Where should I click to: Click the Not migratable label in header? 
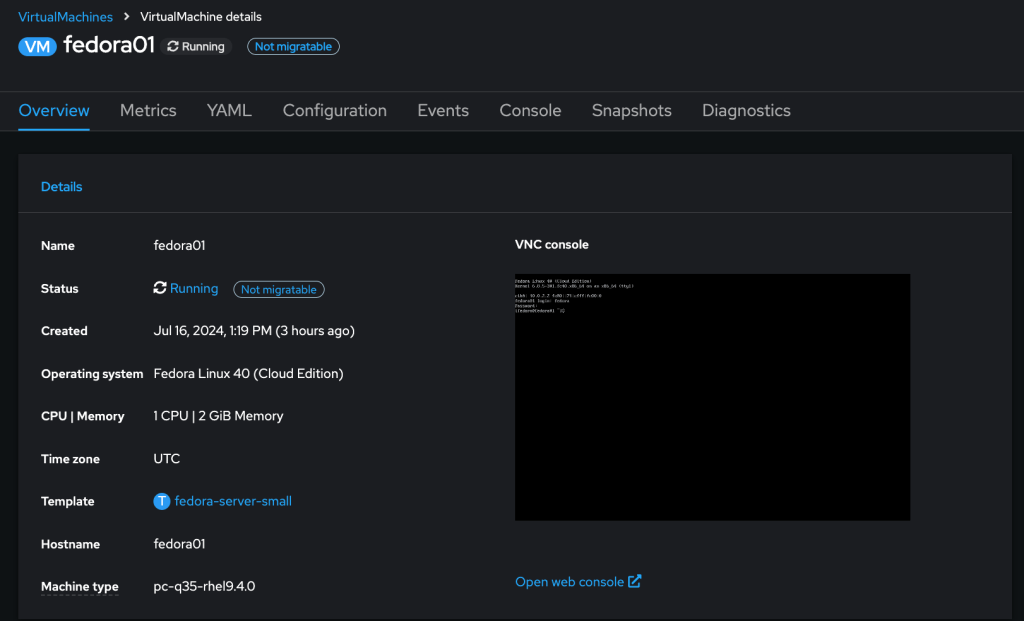click(293, 46)
